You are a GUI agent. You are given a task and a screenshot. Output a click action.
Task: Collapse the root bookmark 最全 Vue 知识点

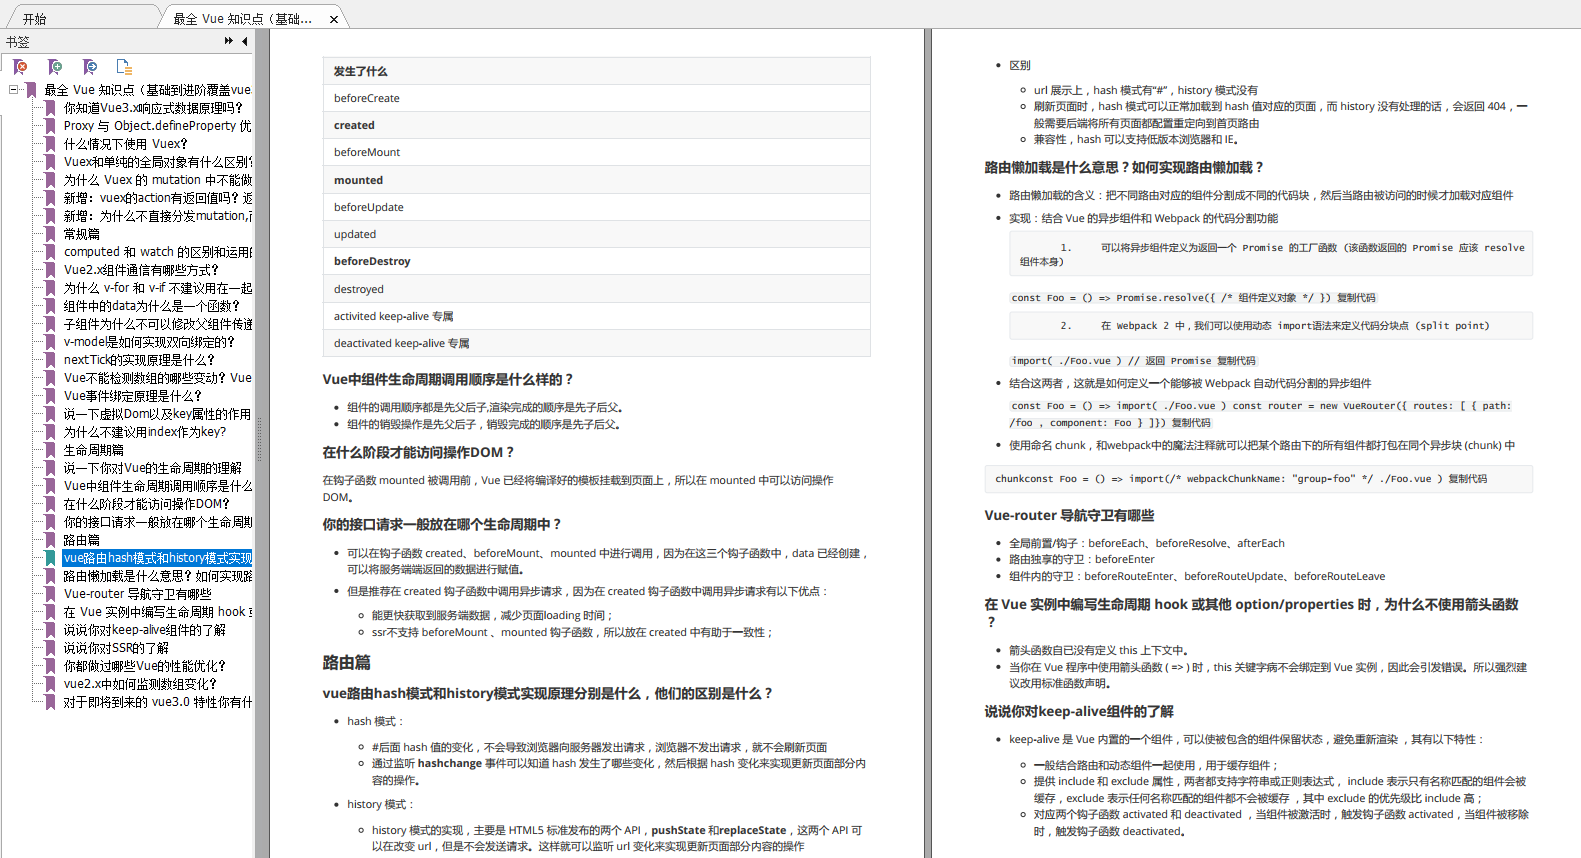point(14,89)
